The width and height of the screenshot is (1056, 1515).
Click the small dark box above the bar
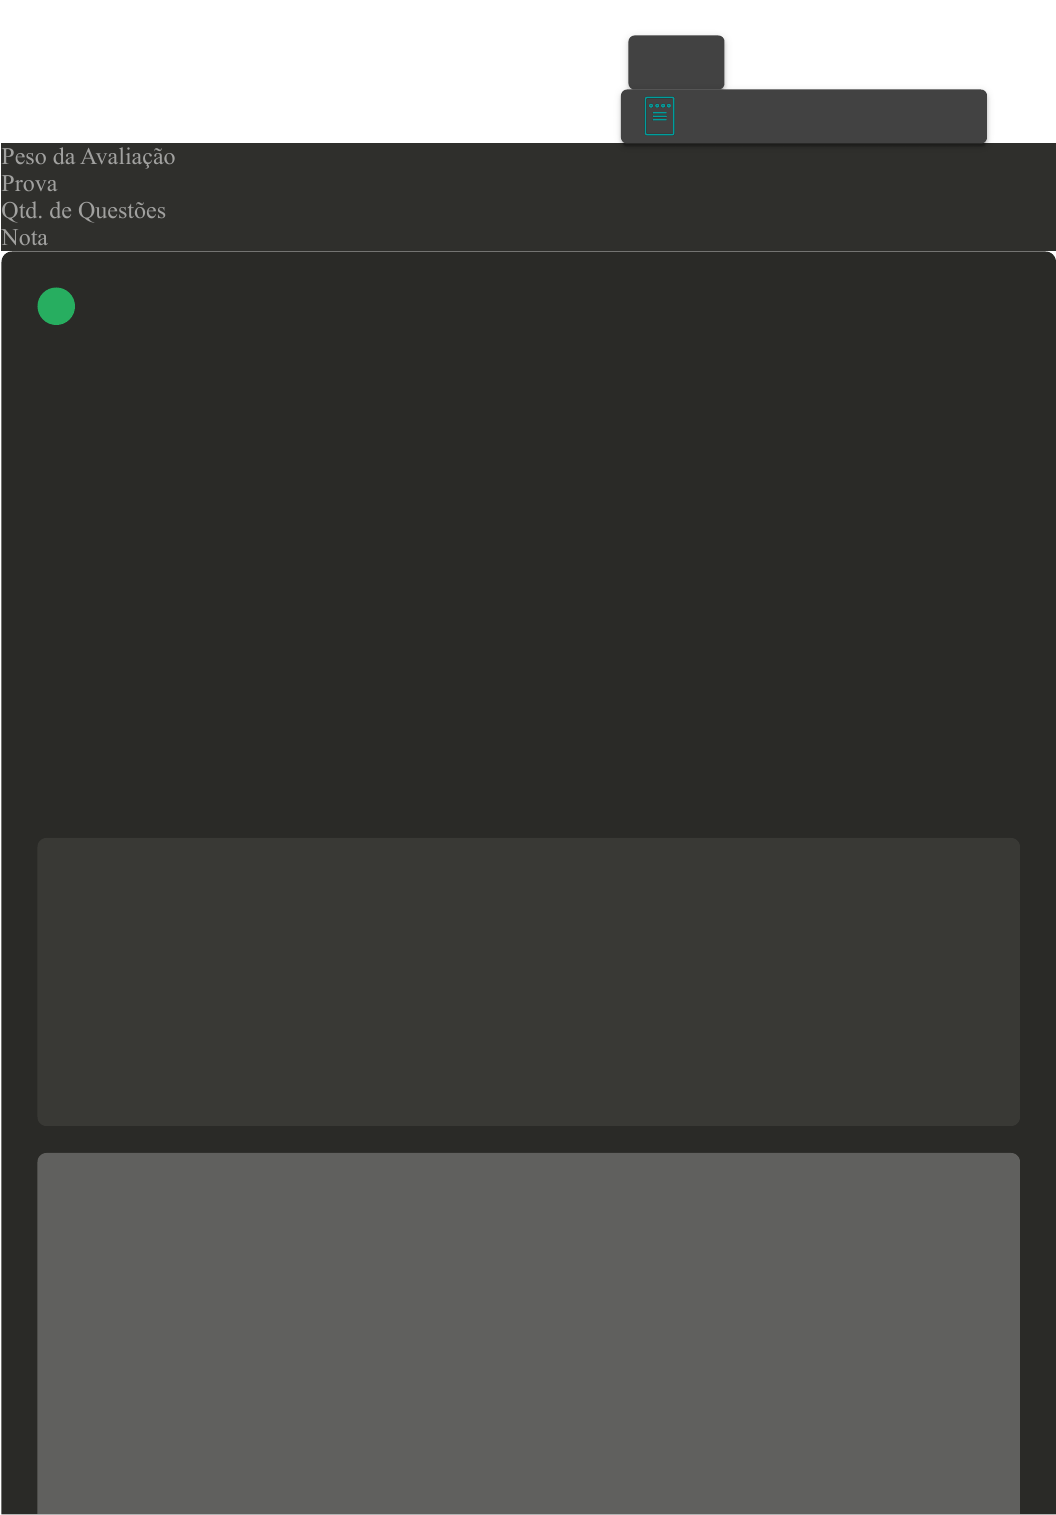676,62
